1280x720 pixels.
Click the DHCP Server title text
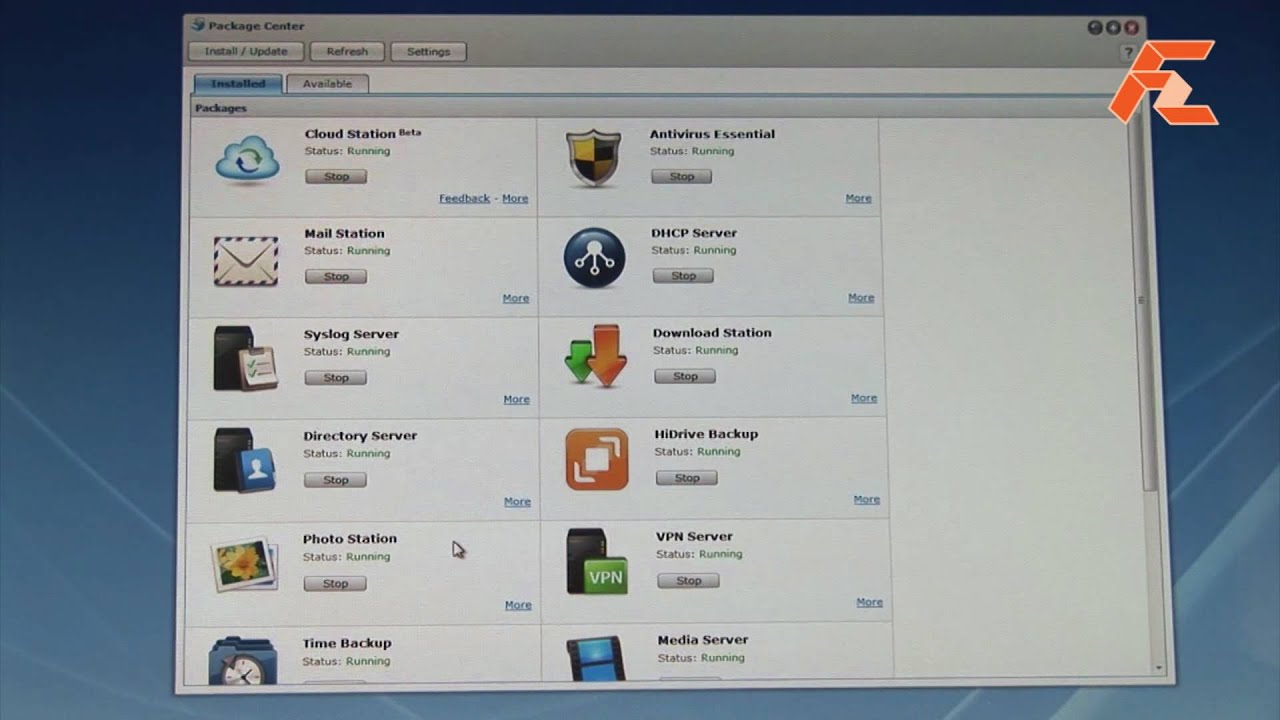pos(694,233)
